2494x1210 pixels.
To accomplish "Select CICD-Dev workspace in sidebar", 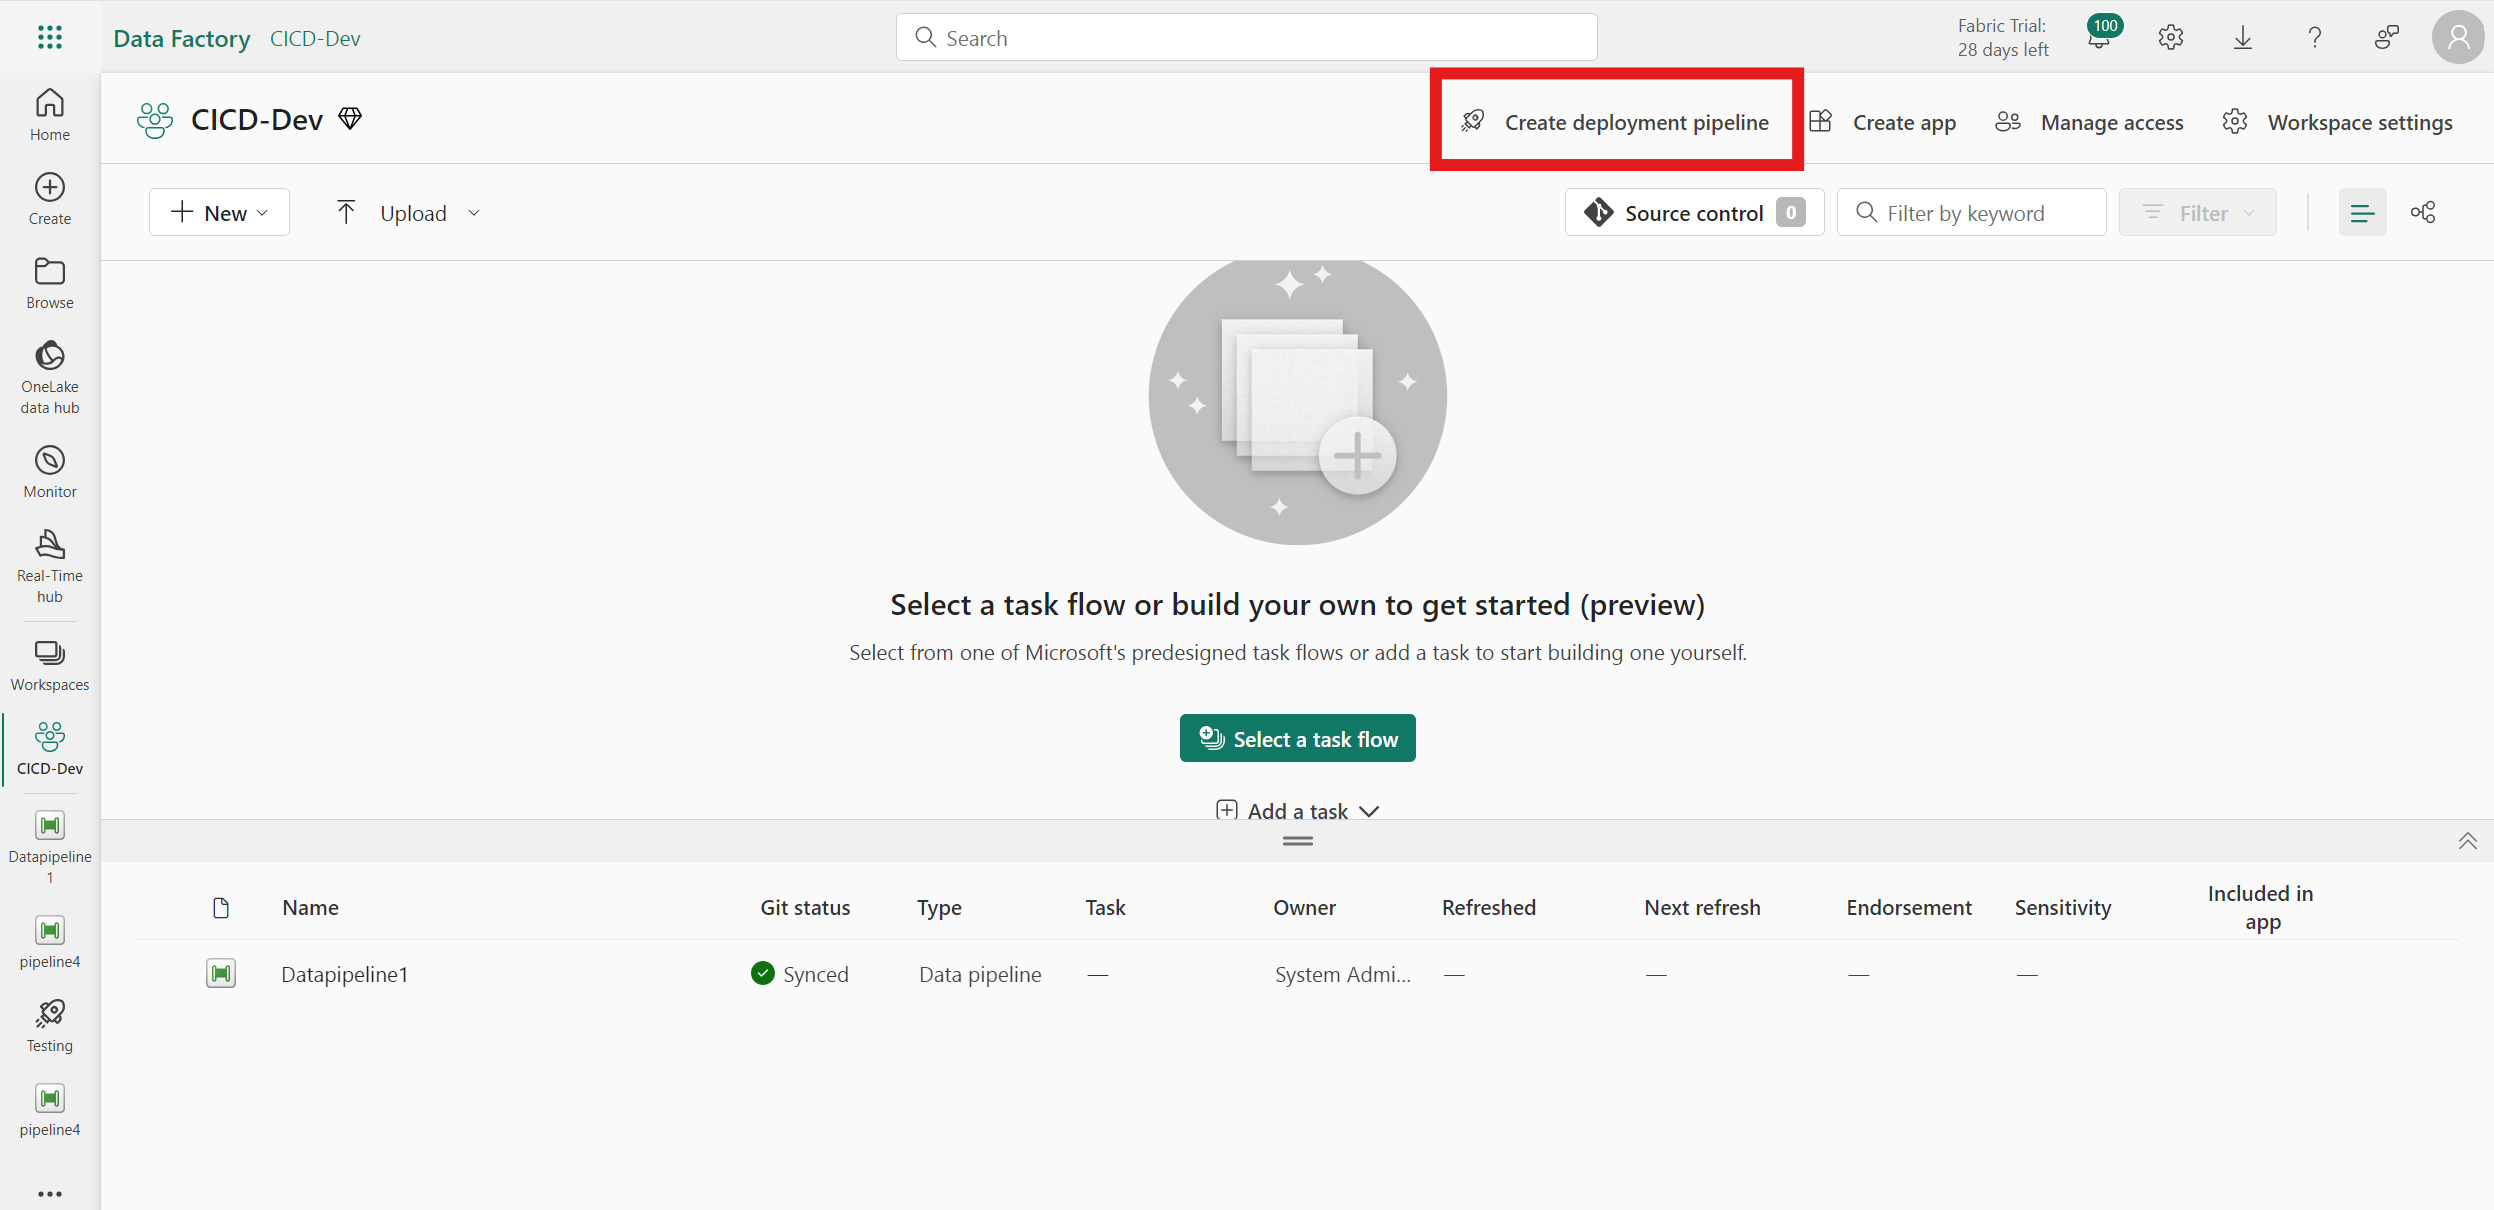I will coord(50,749).
